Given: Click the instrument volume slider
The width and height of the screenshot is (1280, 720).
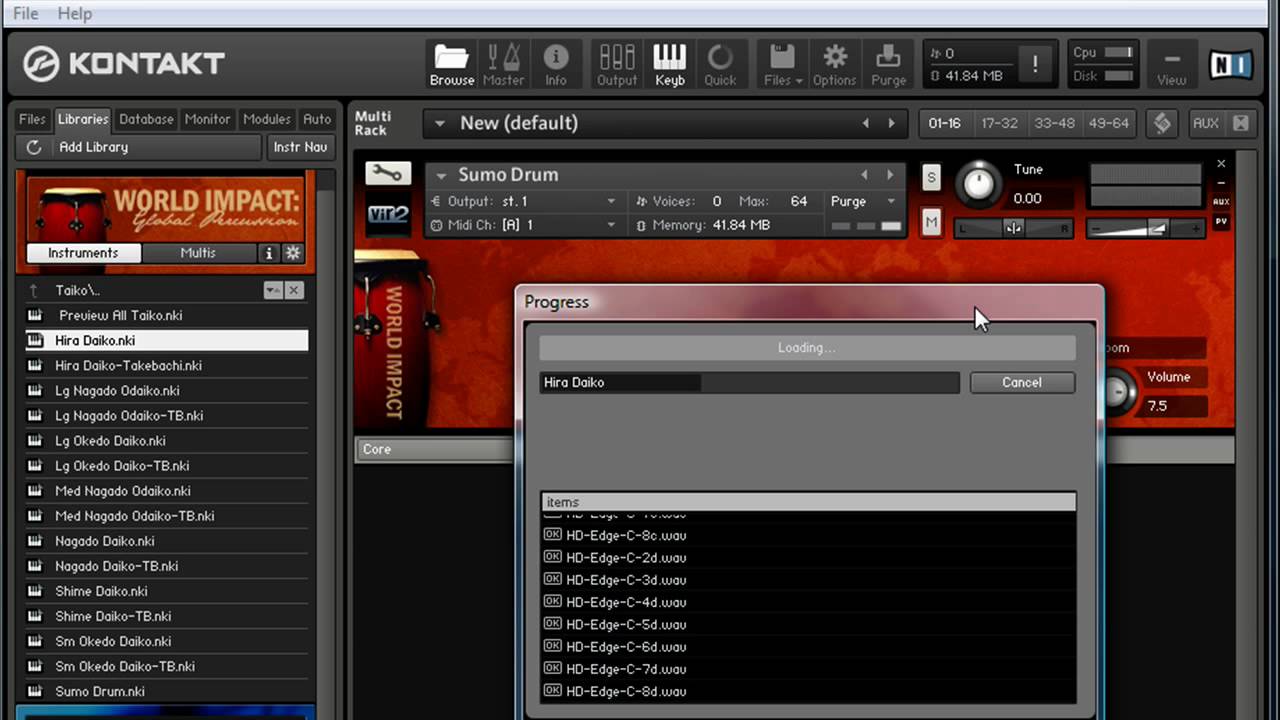Looking at the screenshot, I should pos(1145,228).
